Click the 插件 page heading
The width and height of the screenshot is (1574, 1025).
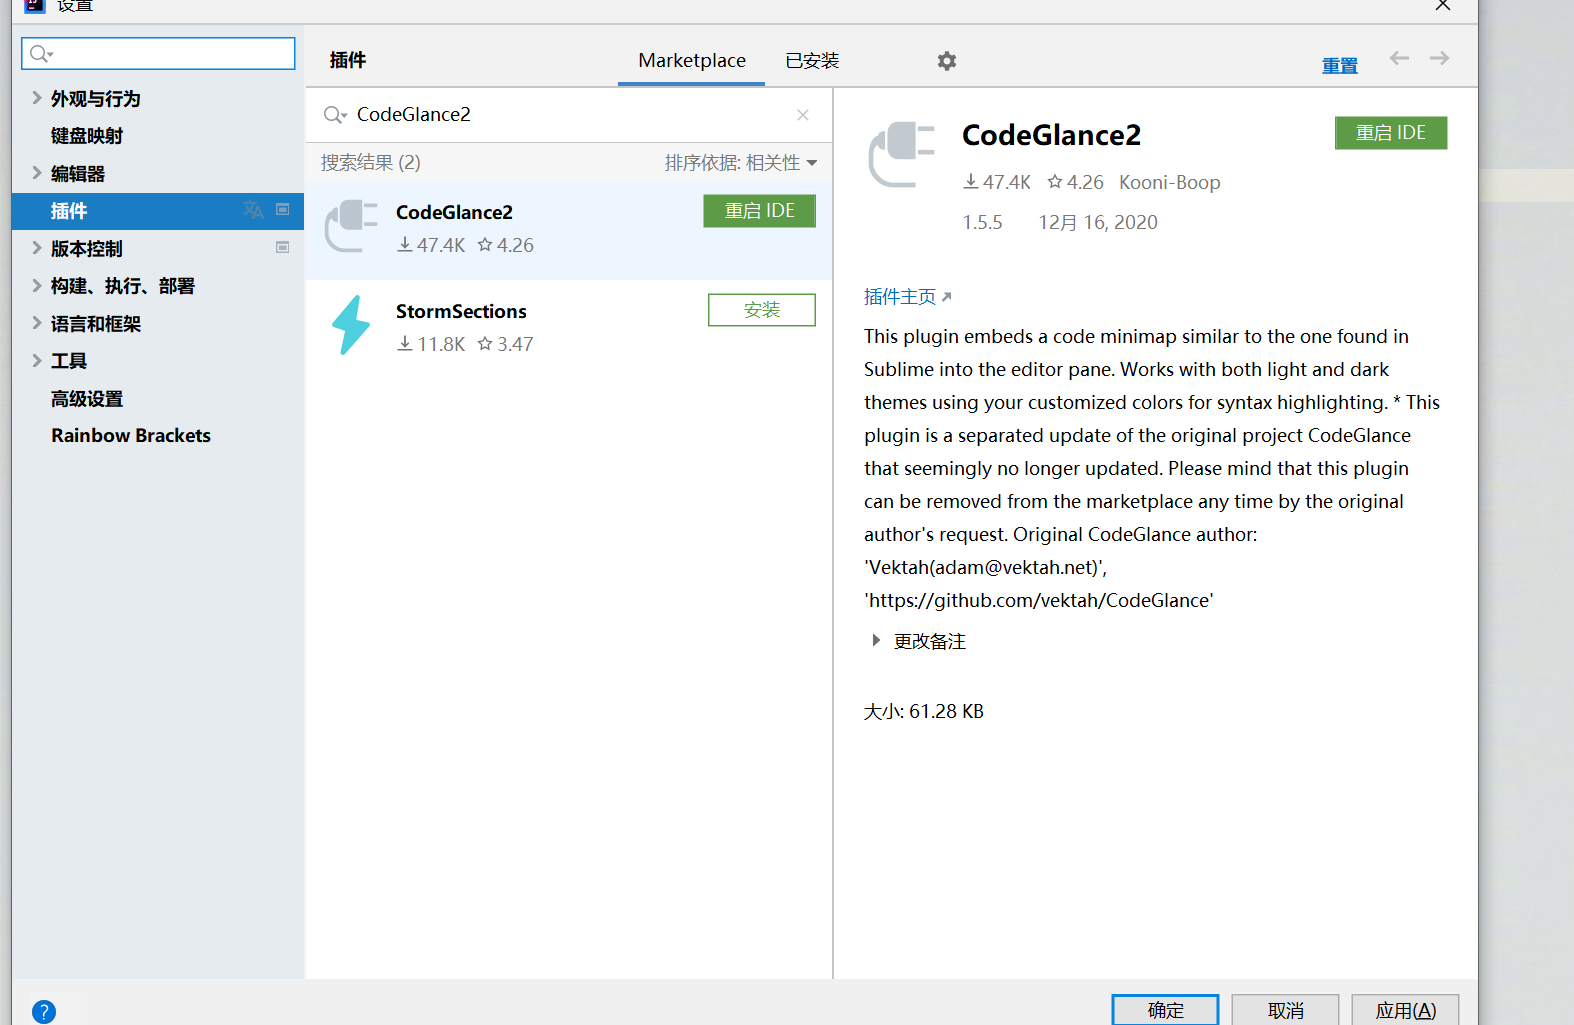348,60
